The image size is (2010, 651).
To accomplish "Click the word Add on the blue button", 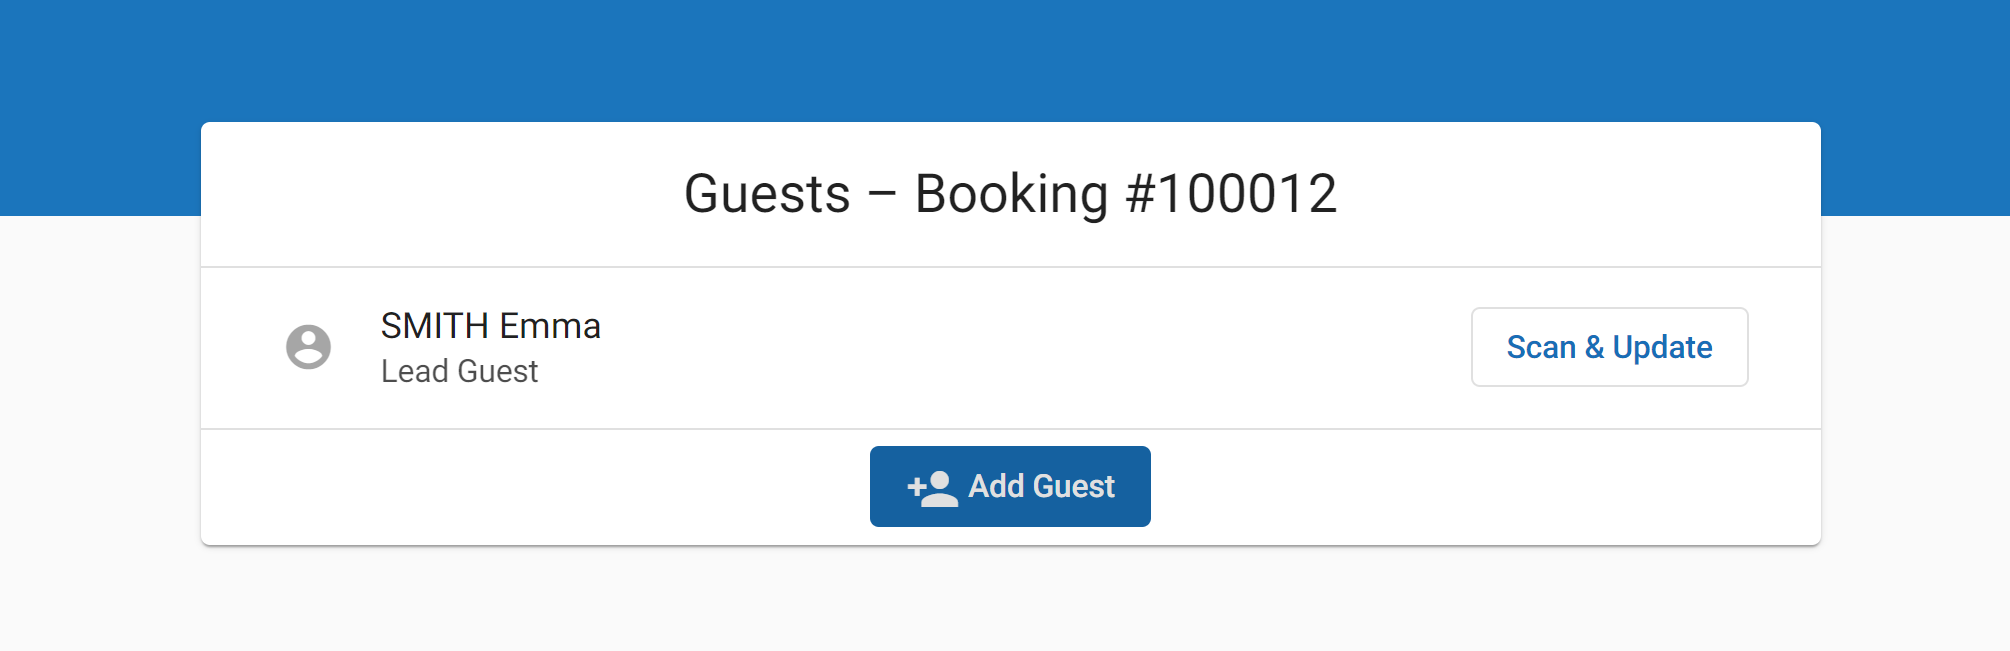I will click(996, 487).
